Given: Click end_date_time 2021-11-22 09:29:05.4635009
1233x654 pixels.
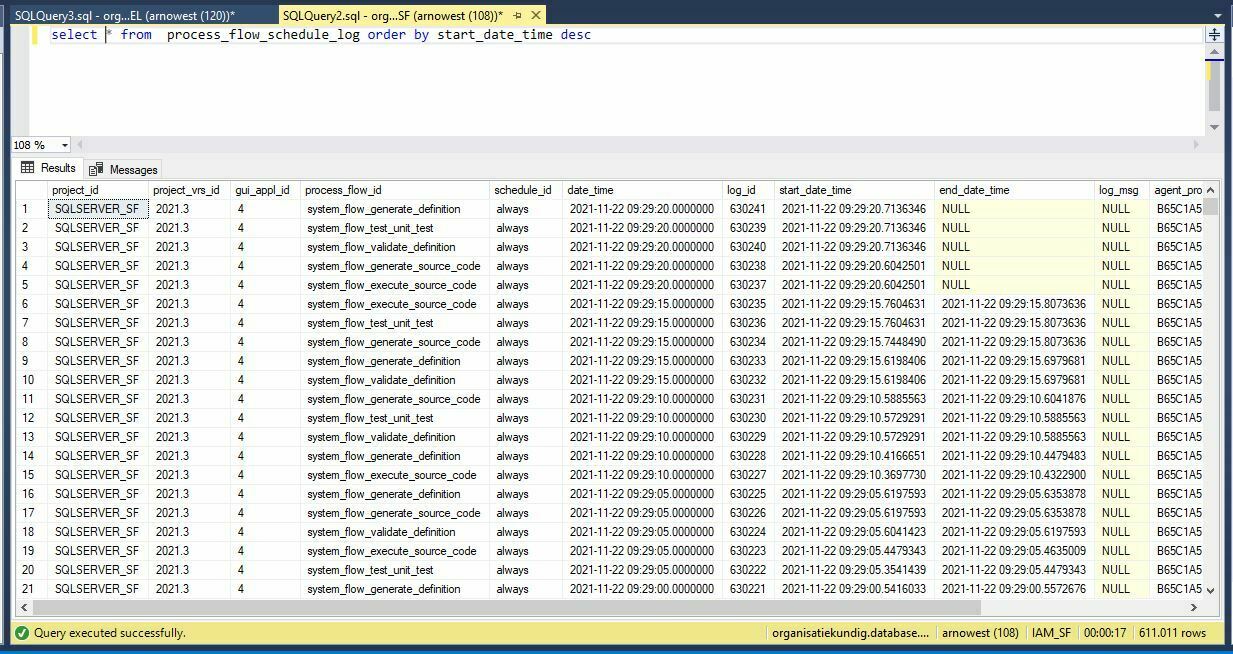Looking at the screenshot, I should pos(1015,551).
